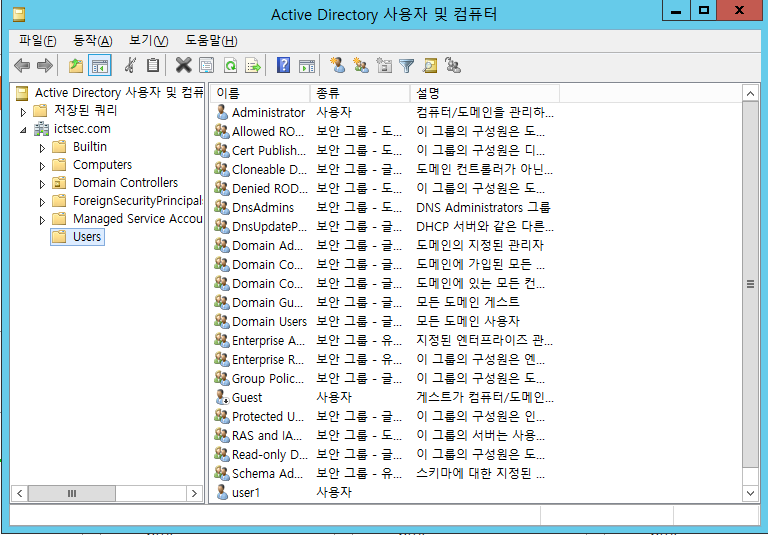Click the Refresh toolbar icon
Screen dimensions: 768x535
pyautogui.click(x=230, y=65)
